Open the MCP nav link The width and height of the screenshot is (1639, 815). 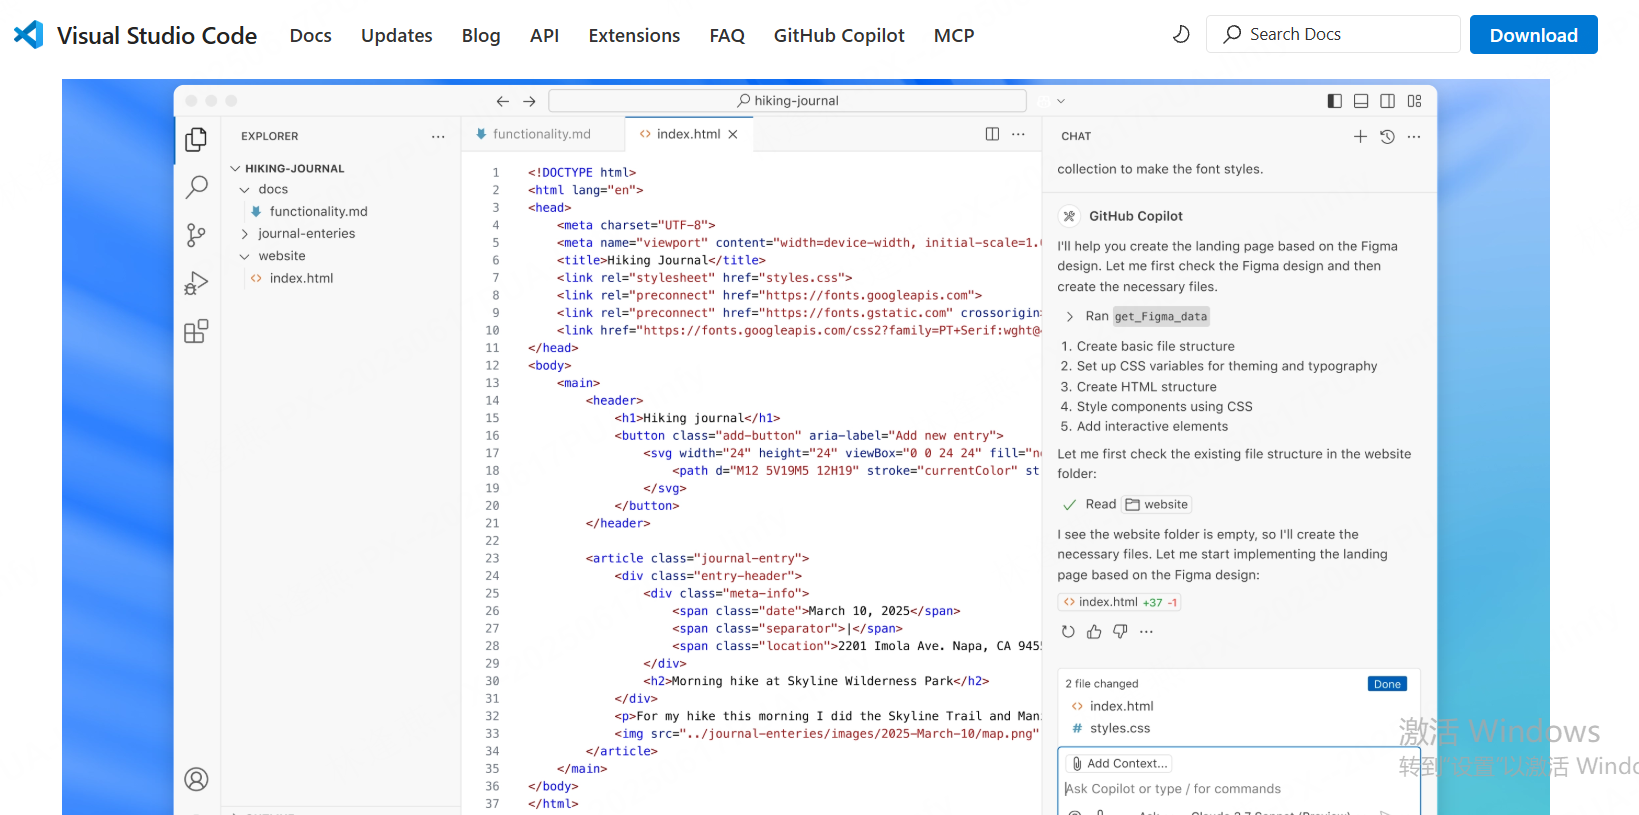tap(954, 35)
